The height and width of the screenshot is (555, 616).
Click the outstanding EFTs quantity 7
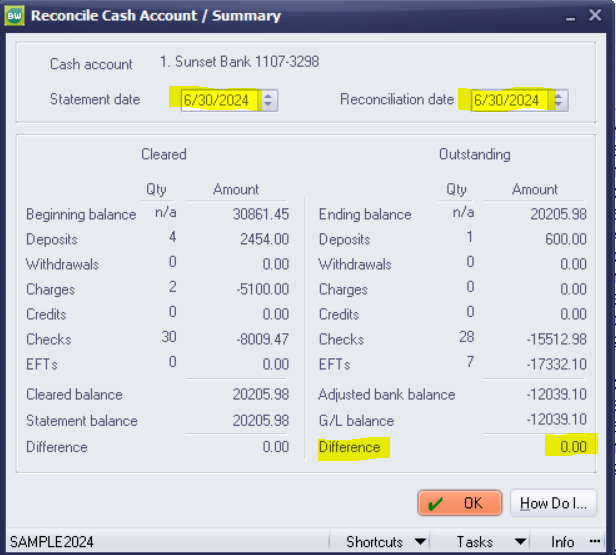pyautogui.click(x=470, y=362)
